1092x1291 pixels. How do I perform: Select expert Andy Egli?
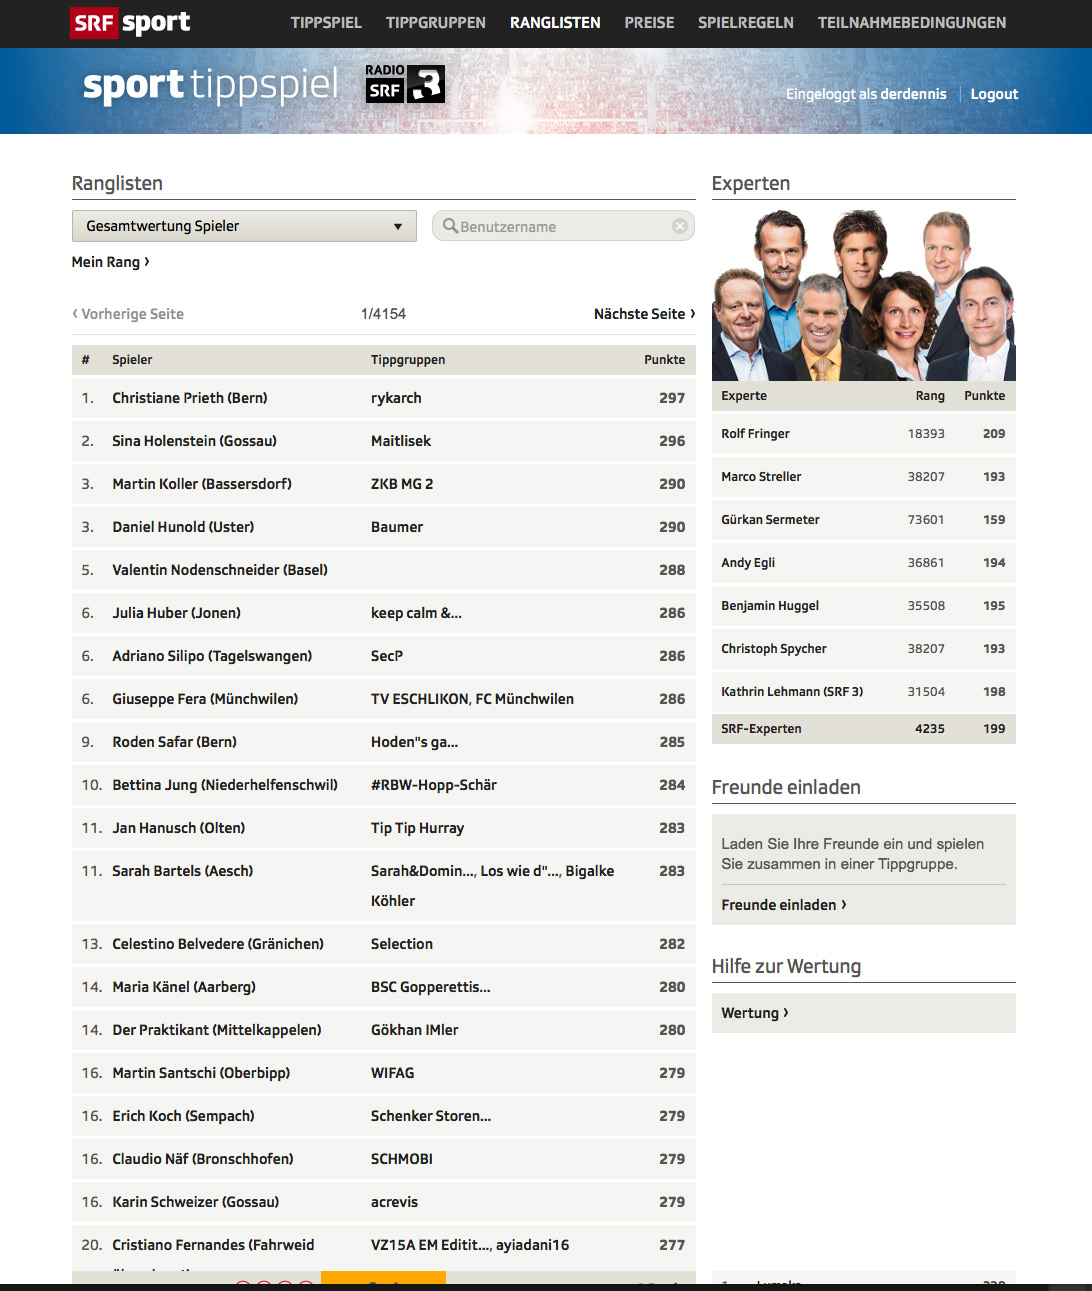tap(748, 563)
